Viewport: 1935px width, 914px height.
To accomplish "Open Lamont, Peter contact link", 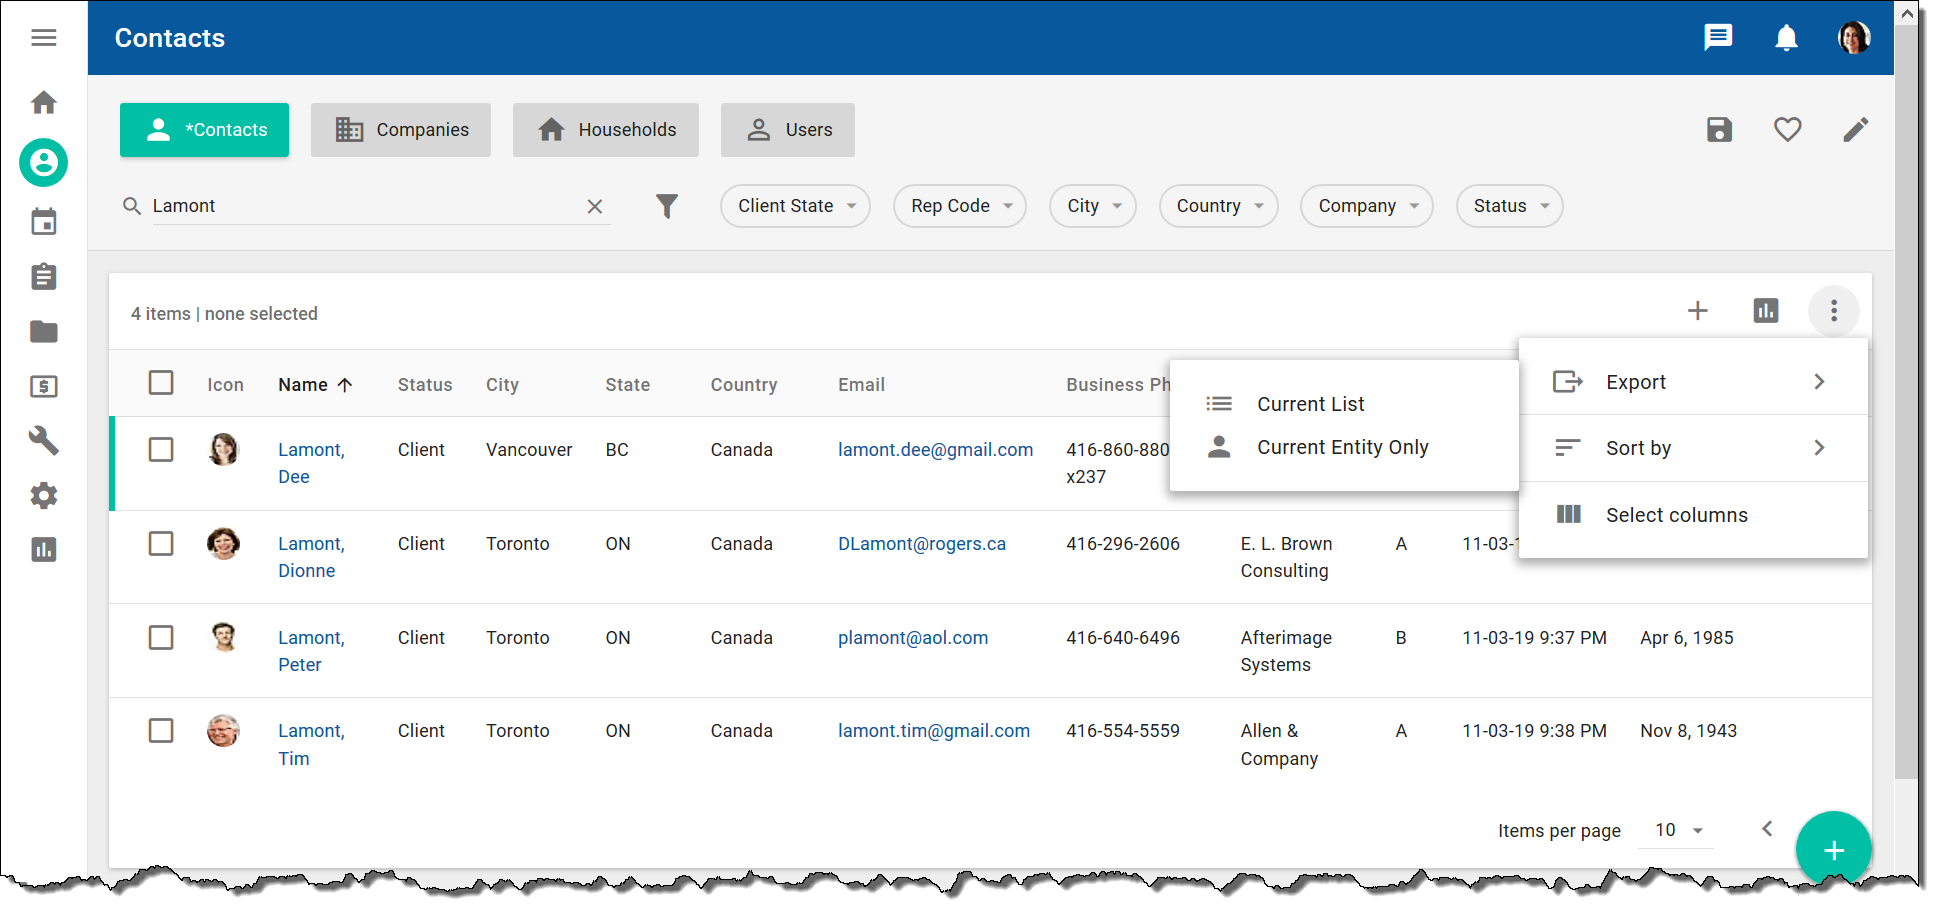I will pyautogui.click(x=311, y=650).
